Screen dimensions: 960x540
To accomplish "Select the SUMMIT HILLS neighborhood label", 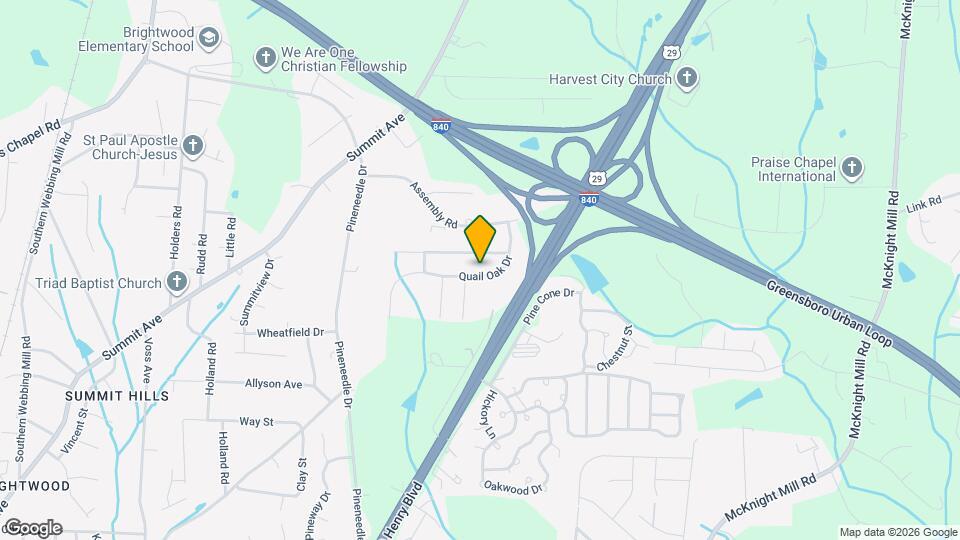I will [117, 396].
